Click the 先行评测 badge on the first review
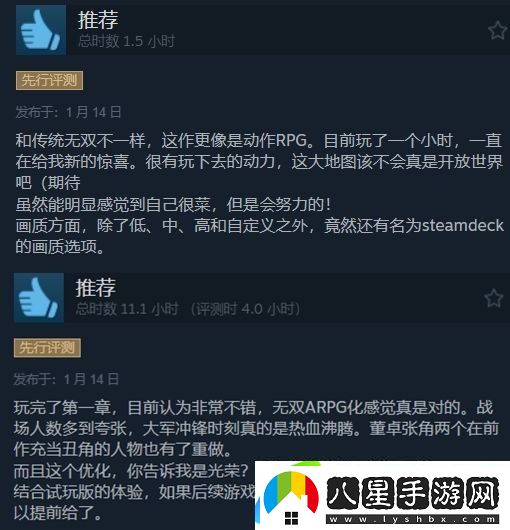This screenshot has width=510, height=530. tap(49, 81)
